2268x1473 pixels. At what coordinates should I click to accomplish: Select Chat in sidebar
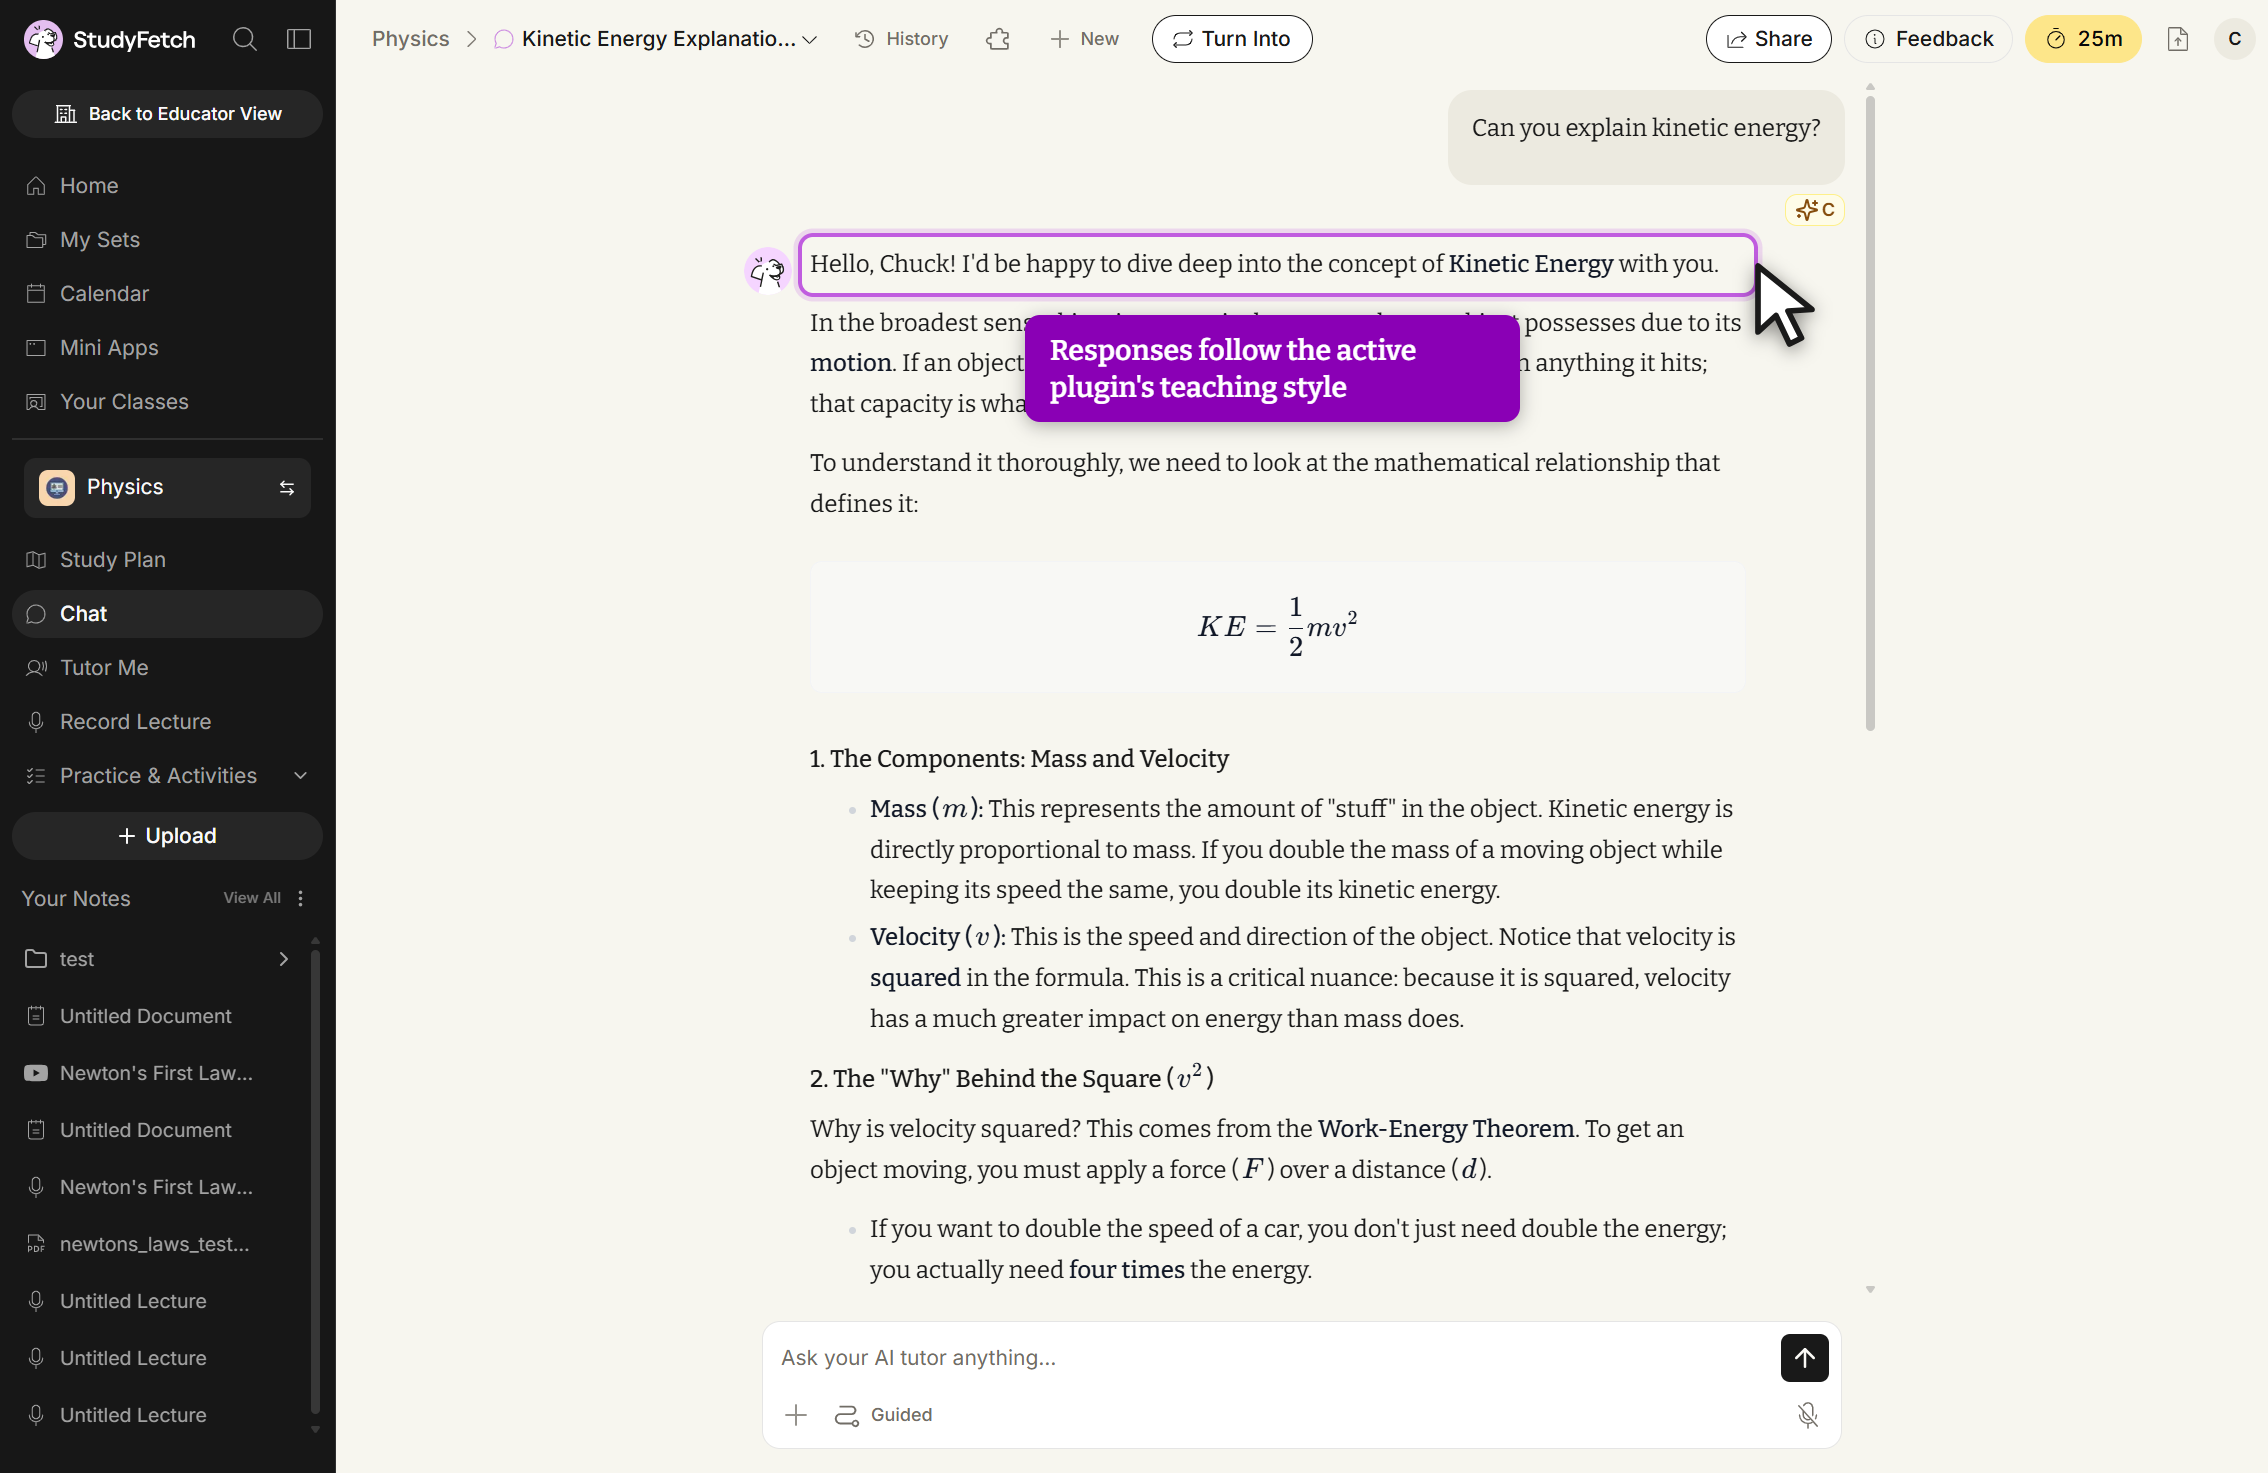[167, 614]
